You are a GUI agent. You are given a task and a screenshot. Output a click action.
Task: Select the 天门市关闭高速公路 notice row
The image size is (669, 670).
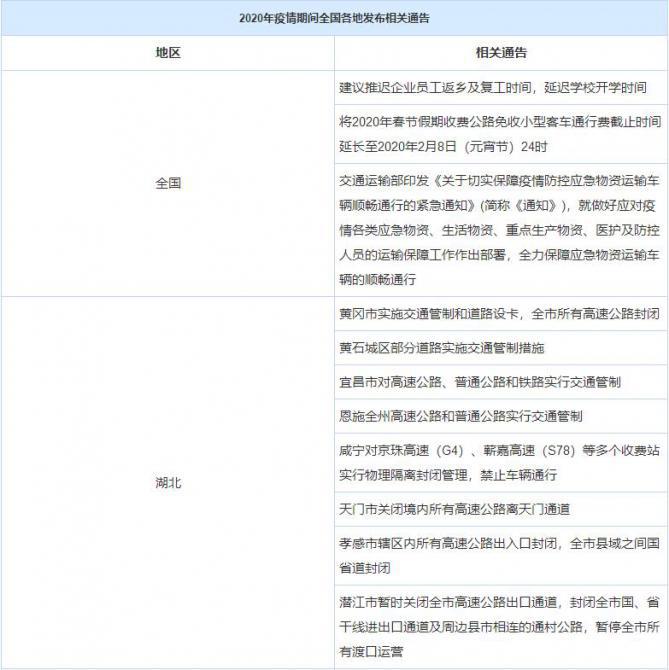coord(455,509)
